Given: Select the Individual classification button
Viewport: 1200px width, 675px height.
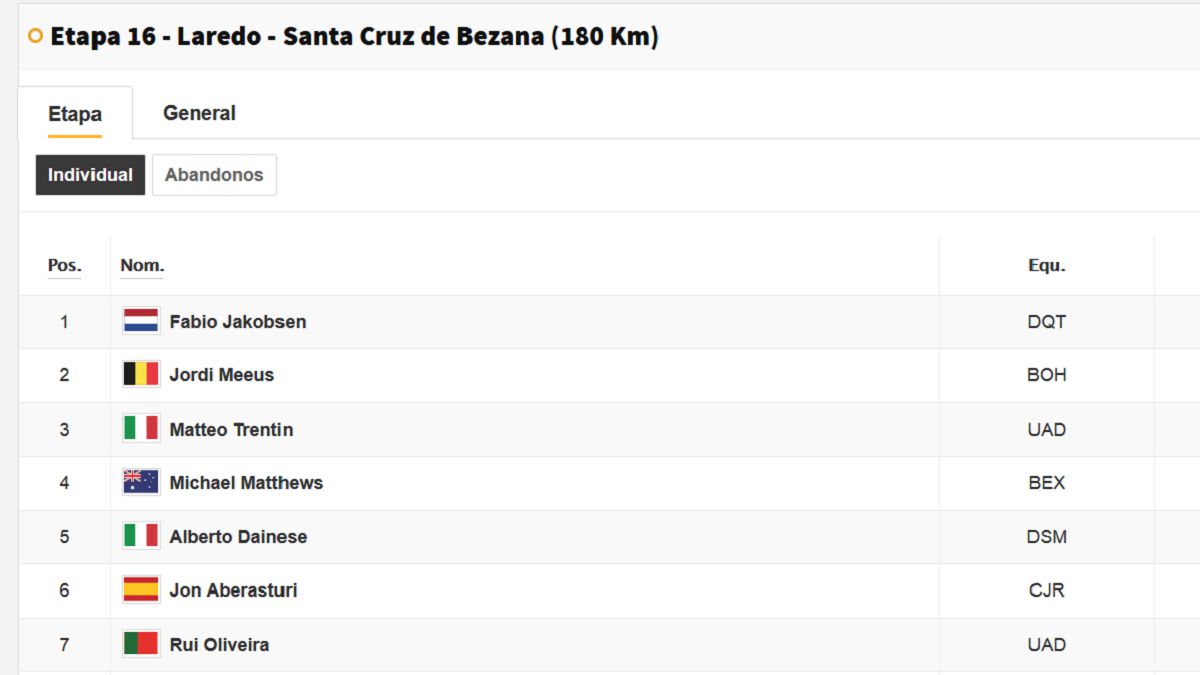Looking at the screenshot, I should (x=90, y=175).
